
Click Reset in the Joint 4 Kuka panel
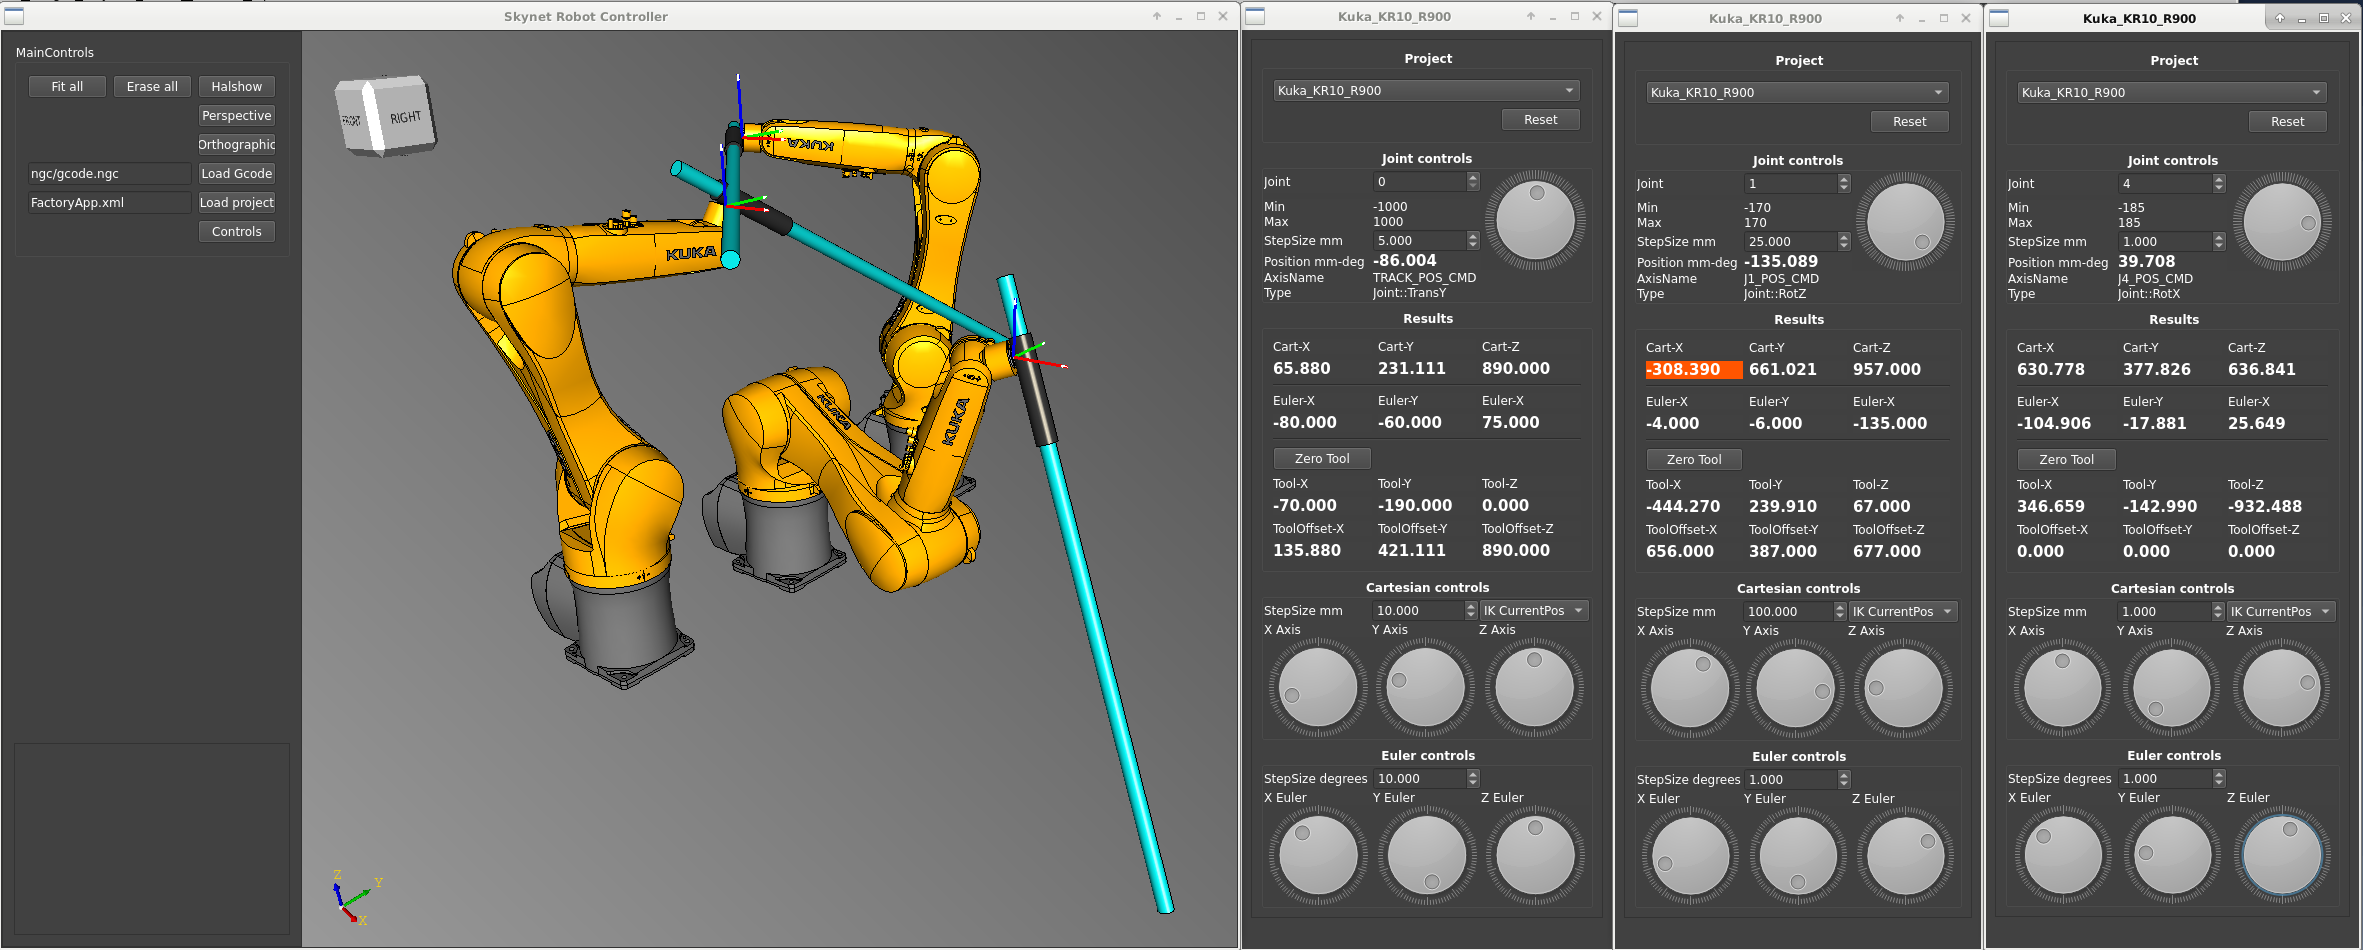pos(2287,122)
